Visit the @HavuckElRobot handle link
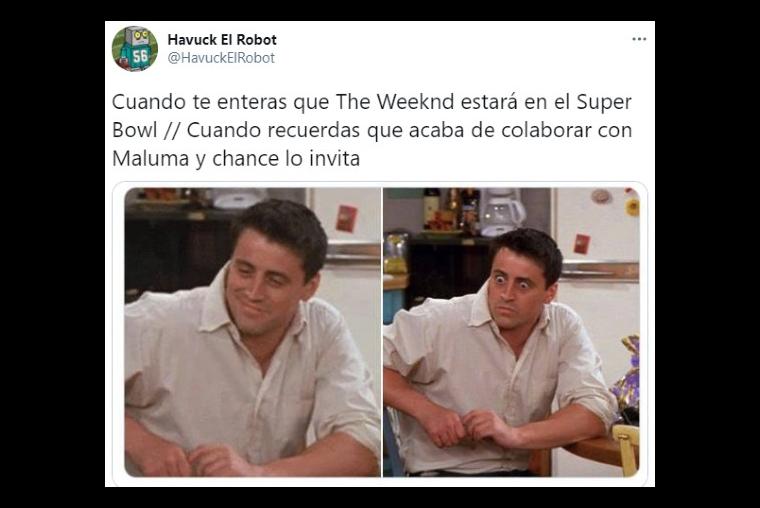 coord(221,58)
